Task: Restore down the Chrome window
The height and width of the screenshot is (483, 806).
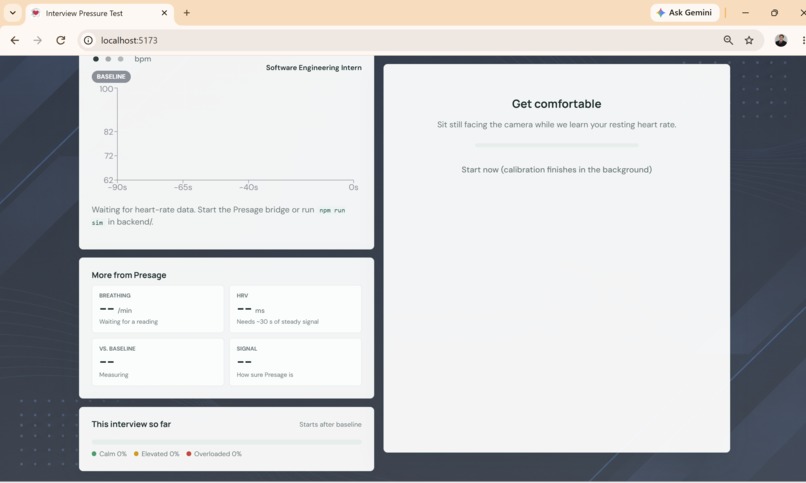Action: (x=774, y=13)
